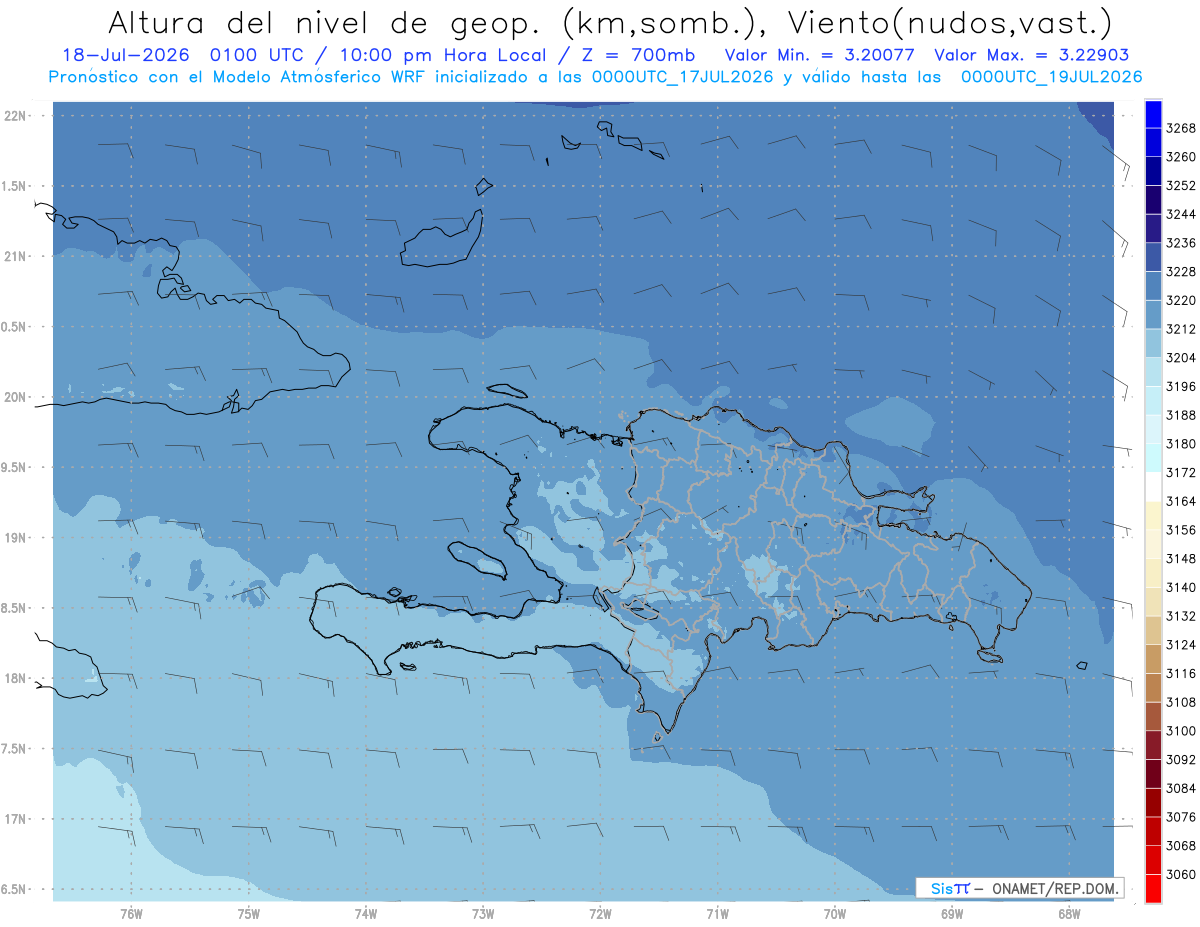Select valid-until time '0000UTC_19JUL2026'
The image size is (1200, 927).
coord(1051,77)
